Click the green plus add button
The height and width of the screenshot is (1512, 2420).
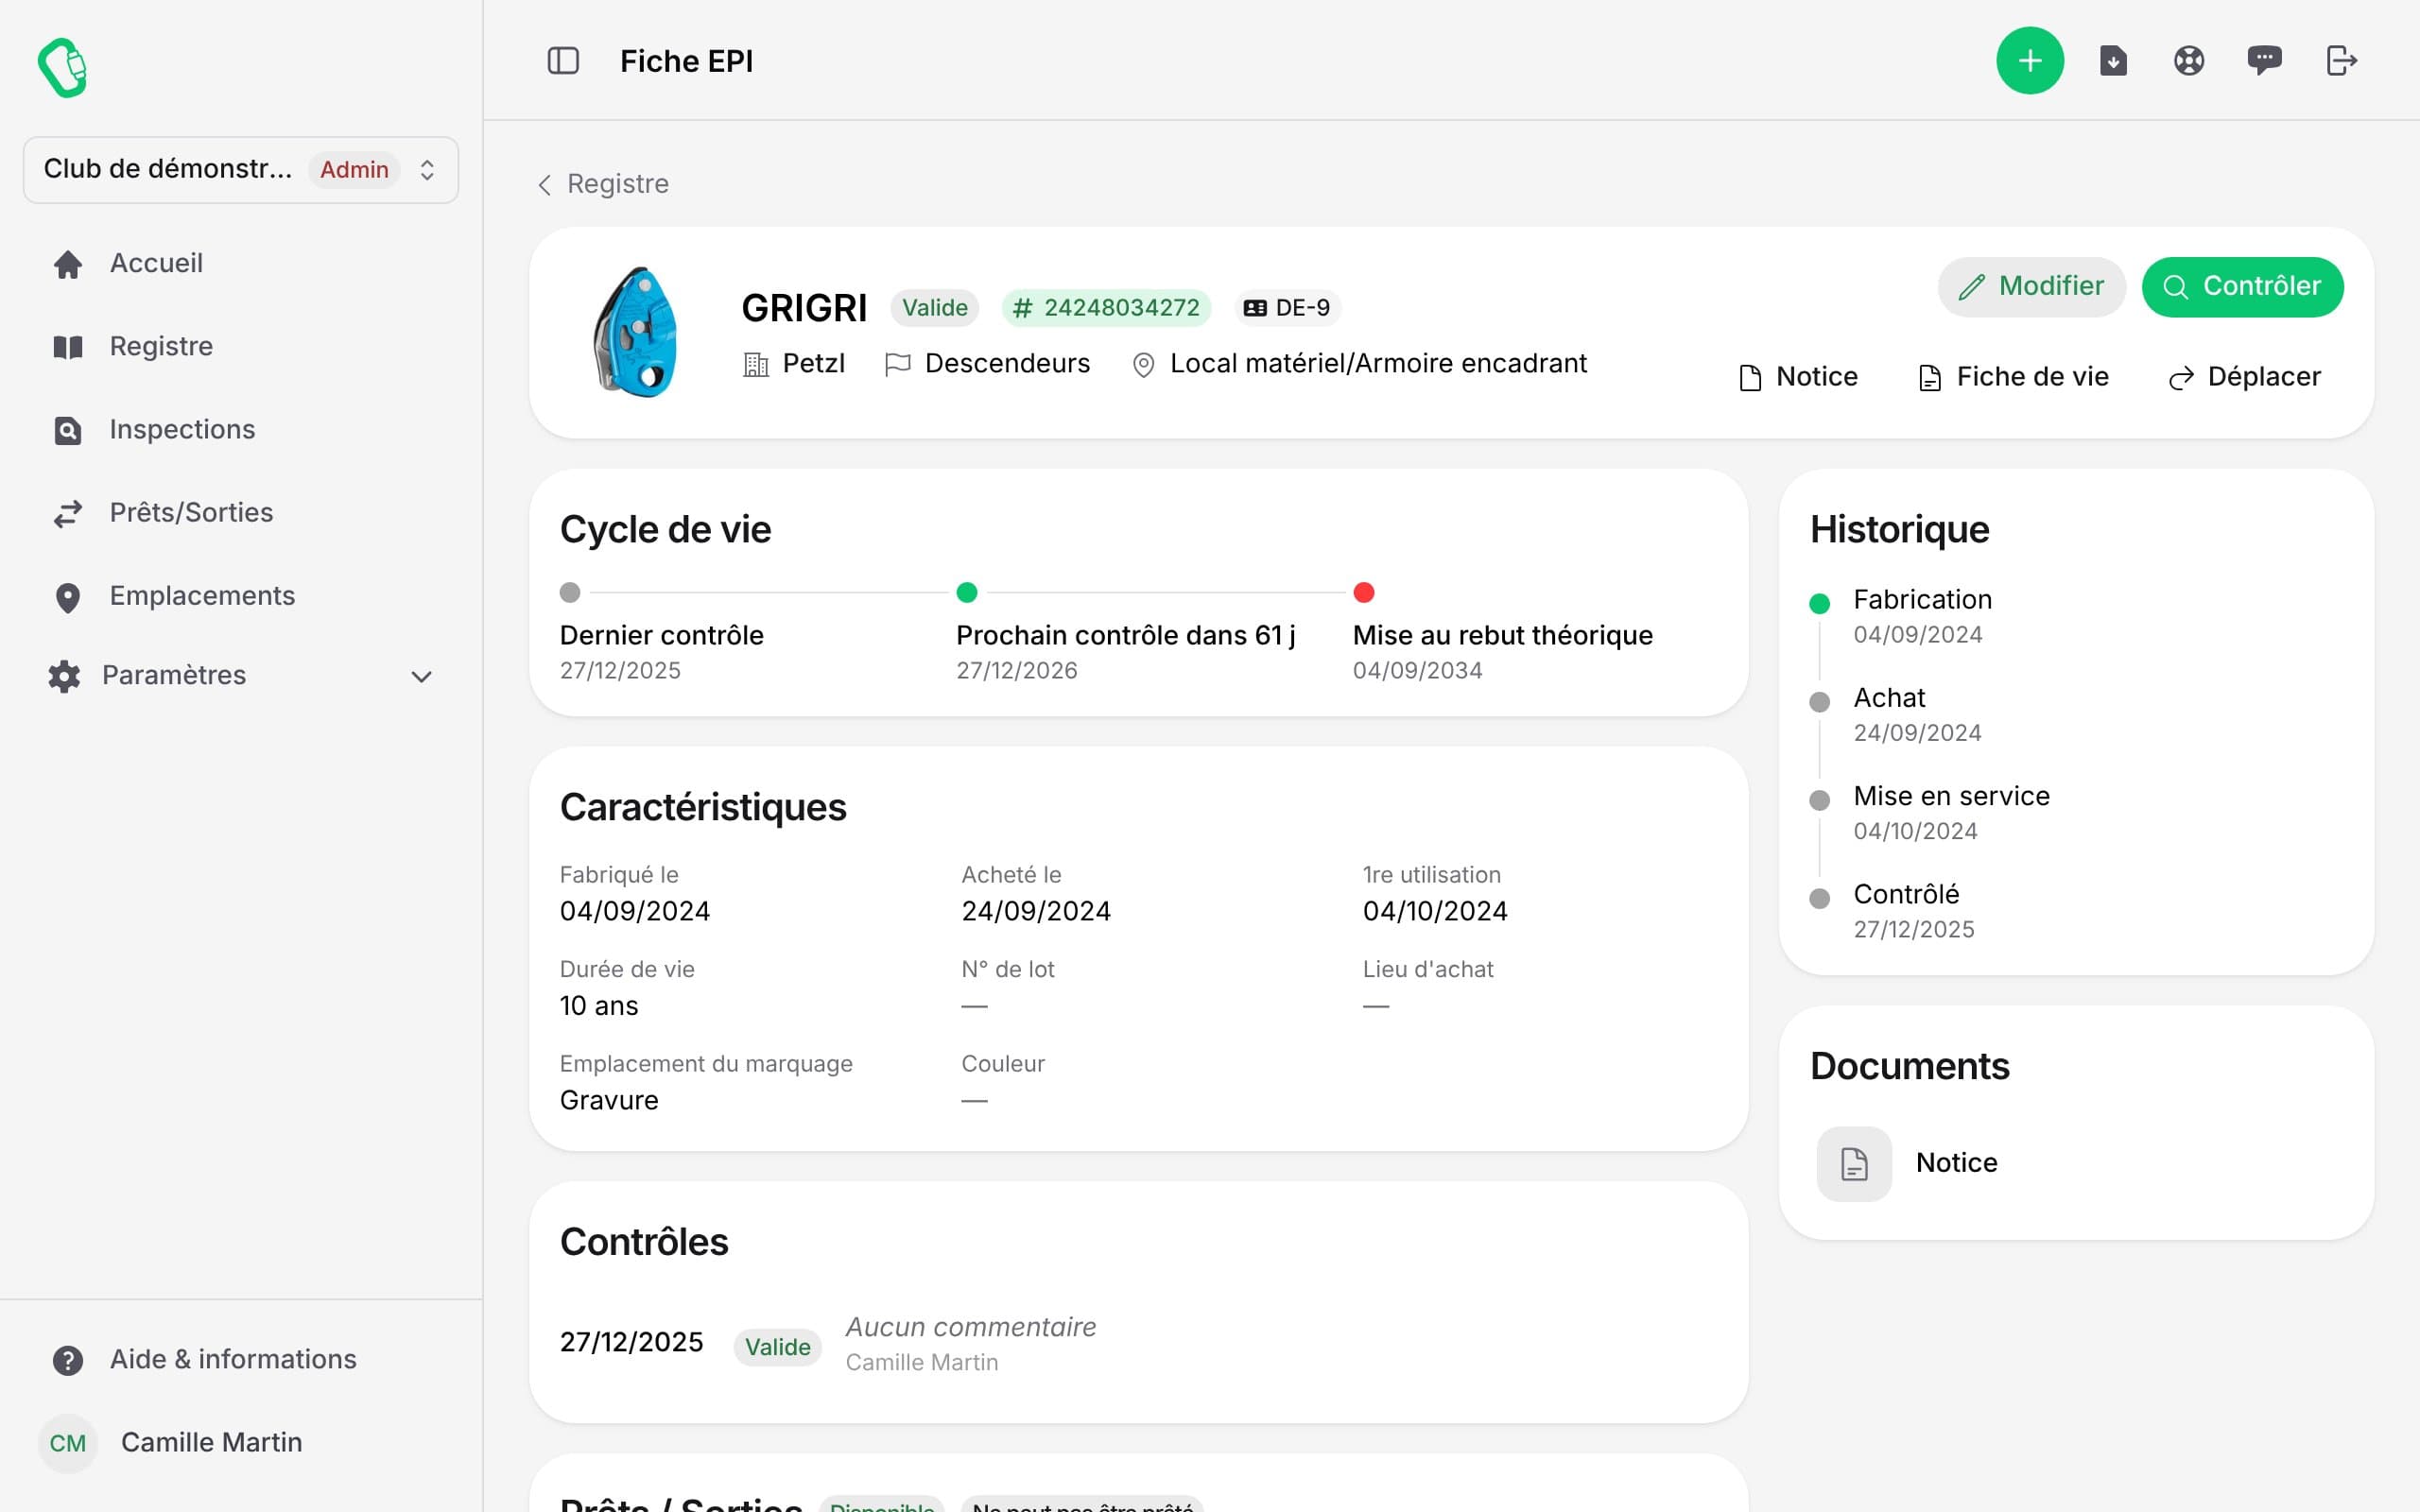pos(2029,61)
